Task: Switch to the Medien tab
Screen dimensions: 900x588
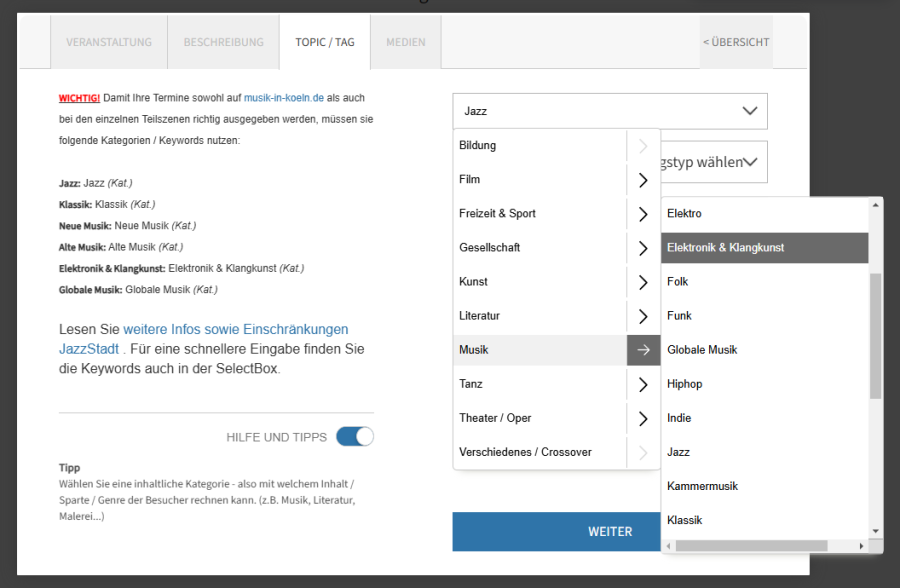Action: 406,42
